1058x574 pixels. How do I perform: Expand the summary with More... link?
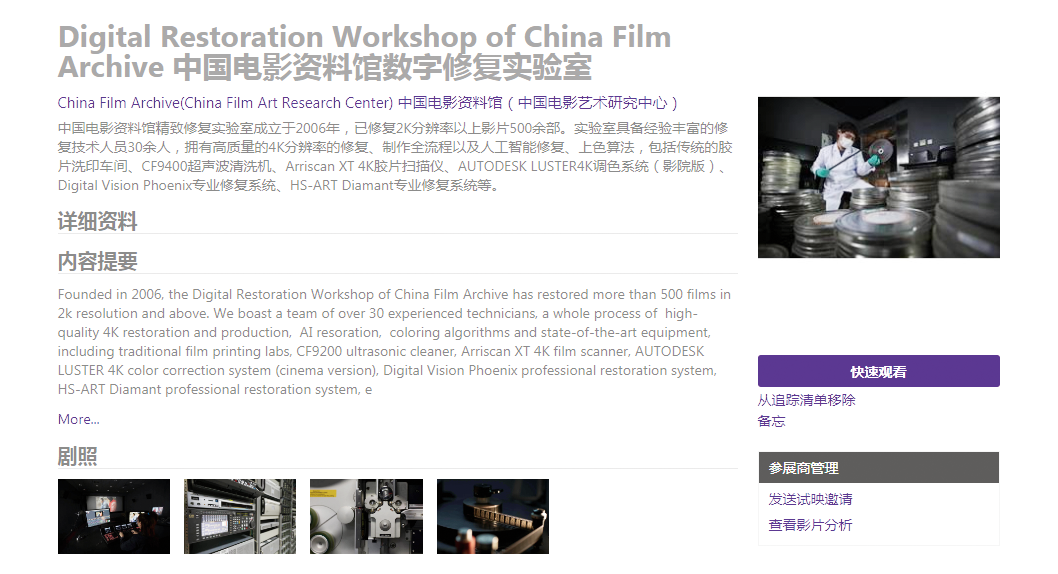coord(78,419)
